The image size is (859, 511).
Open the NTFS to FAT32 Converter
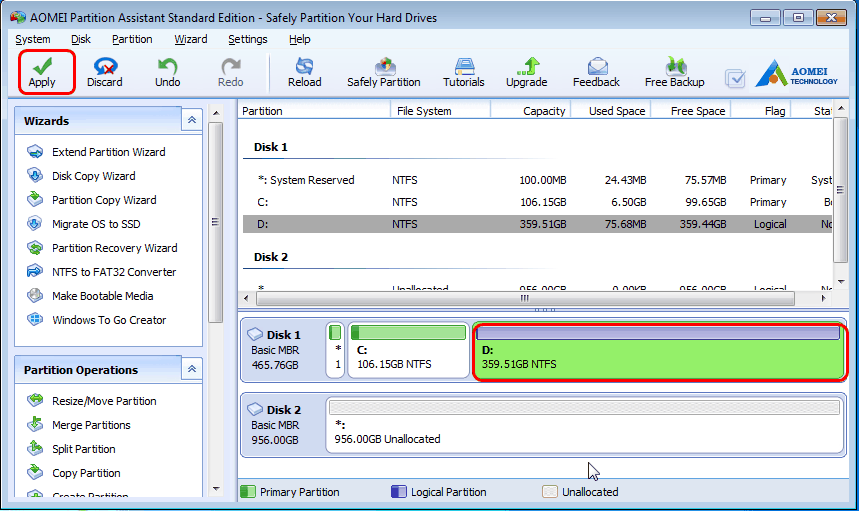[x=114, y=272]
